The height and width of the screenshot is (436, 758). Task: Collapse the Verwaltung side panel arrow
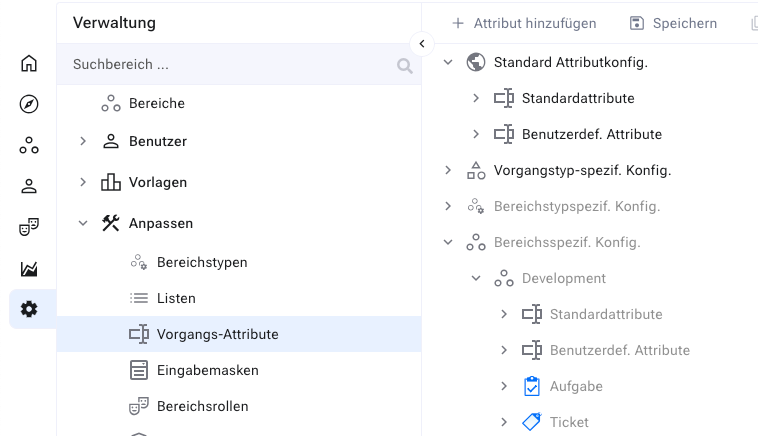coord(421,44)
